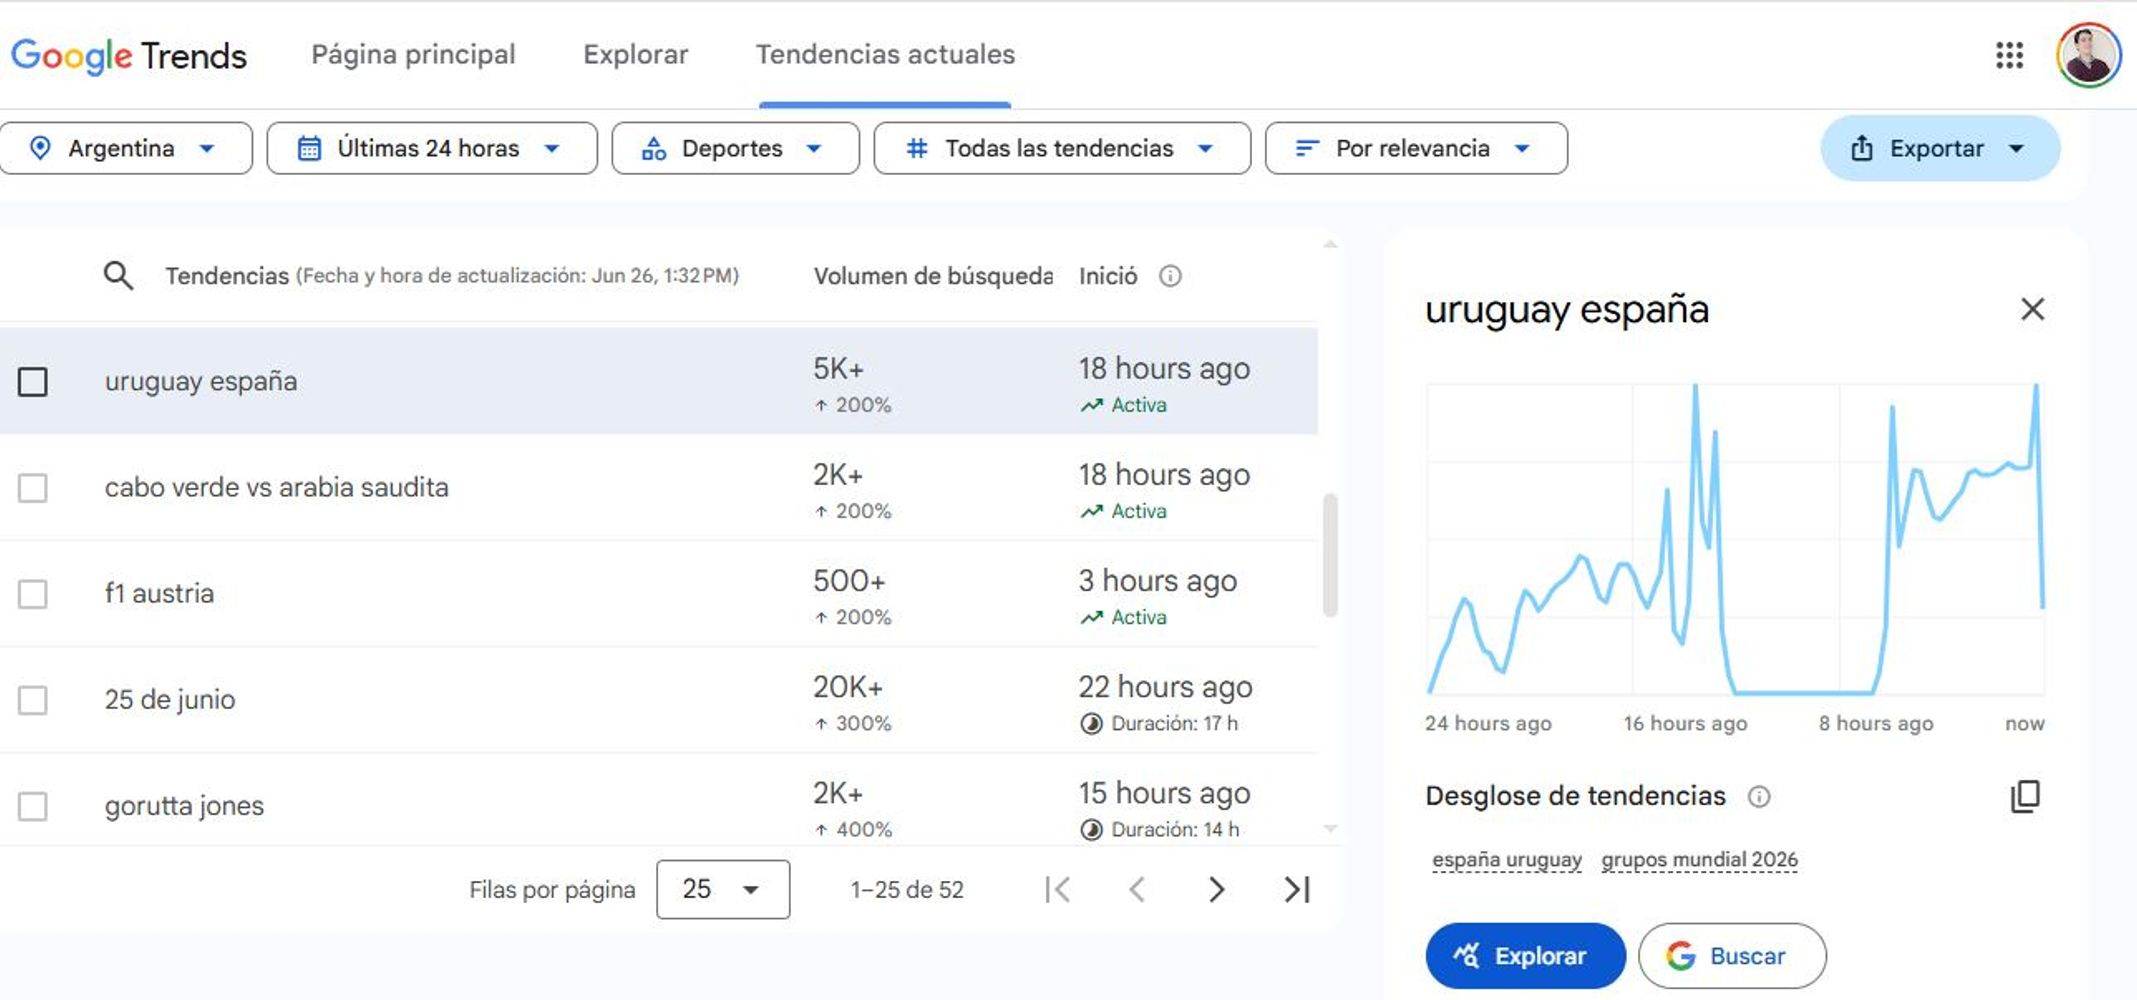This screenshot has width=2137, height=1000.
Task: Open the Argentina location dropdown
Action: point(124,148)
